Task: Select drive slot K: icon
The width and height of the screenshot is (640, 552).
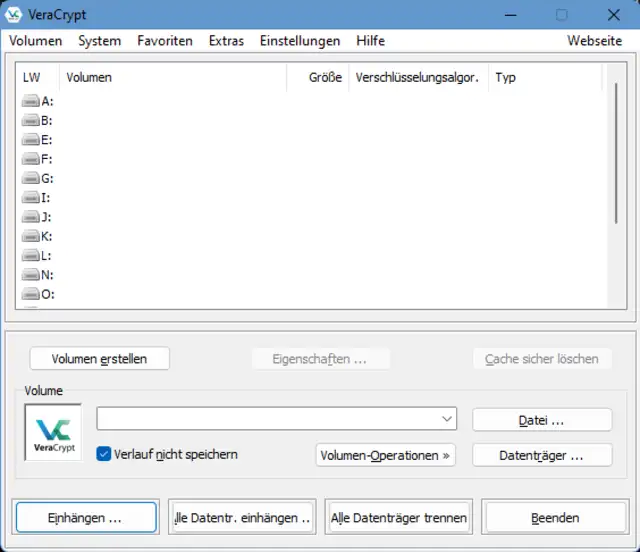Action: (x=31, y=236)
